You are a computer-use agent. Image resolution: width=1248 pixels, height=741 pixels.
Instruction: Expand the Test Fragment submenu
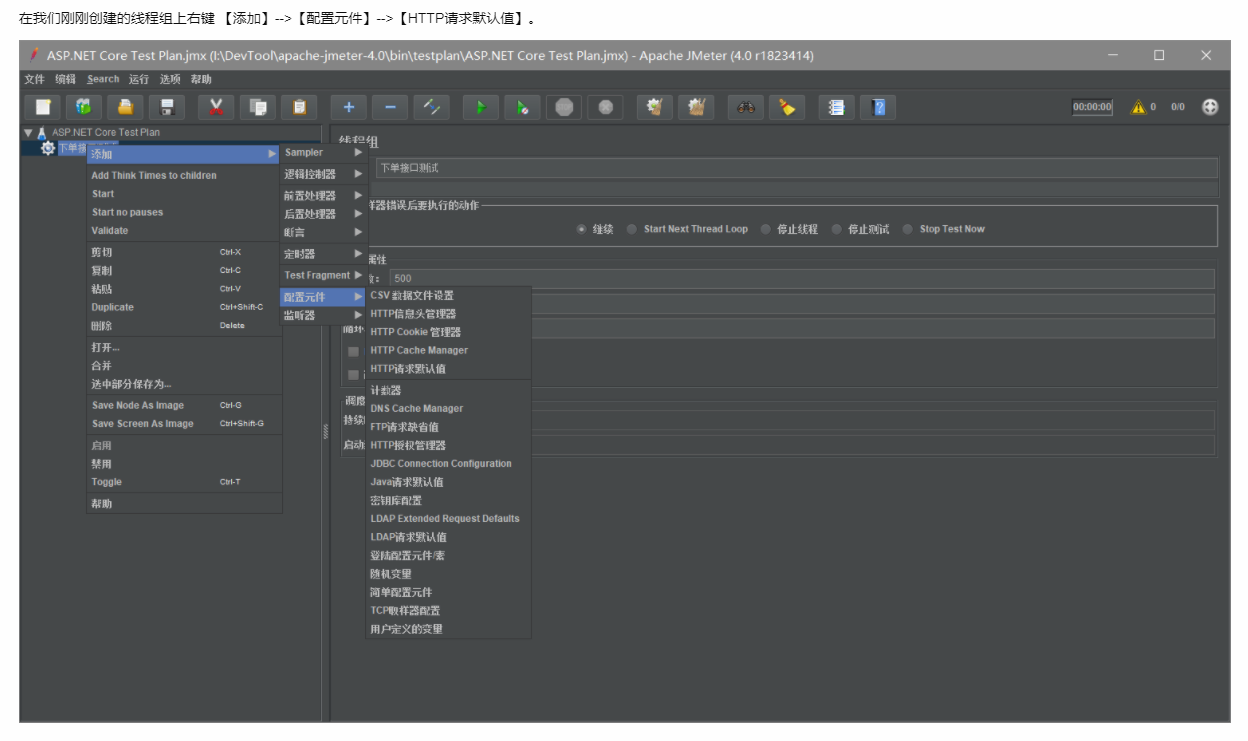[x=323, y=275]
